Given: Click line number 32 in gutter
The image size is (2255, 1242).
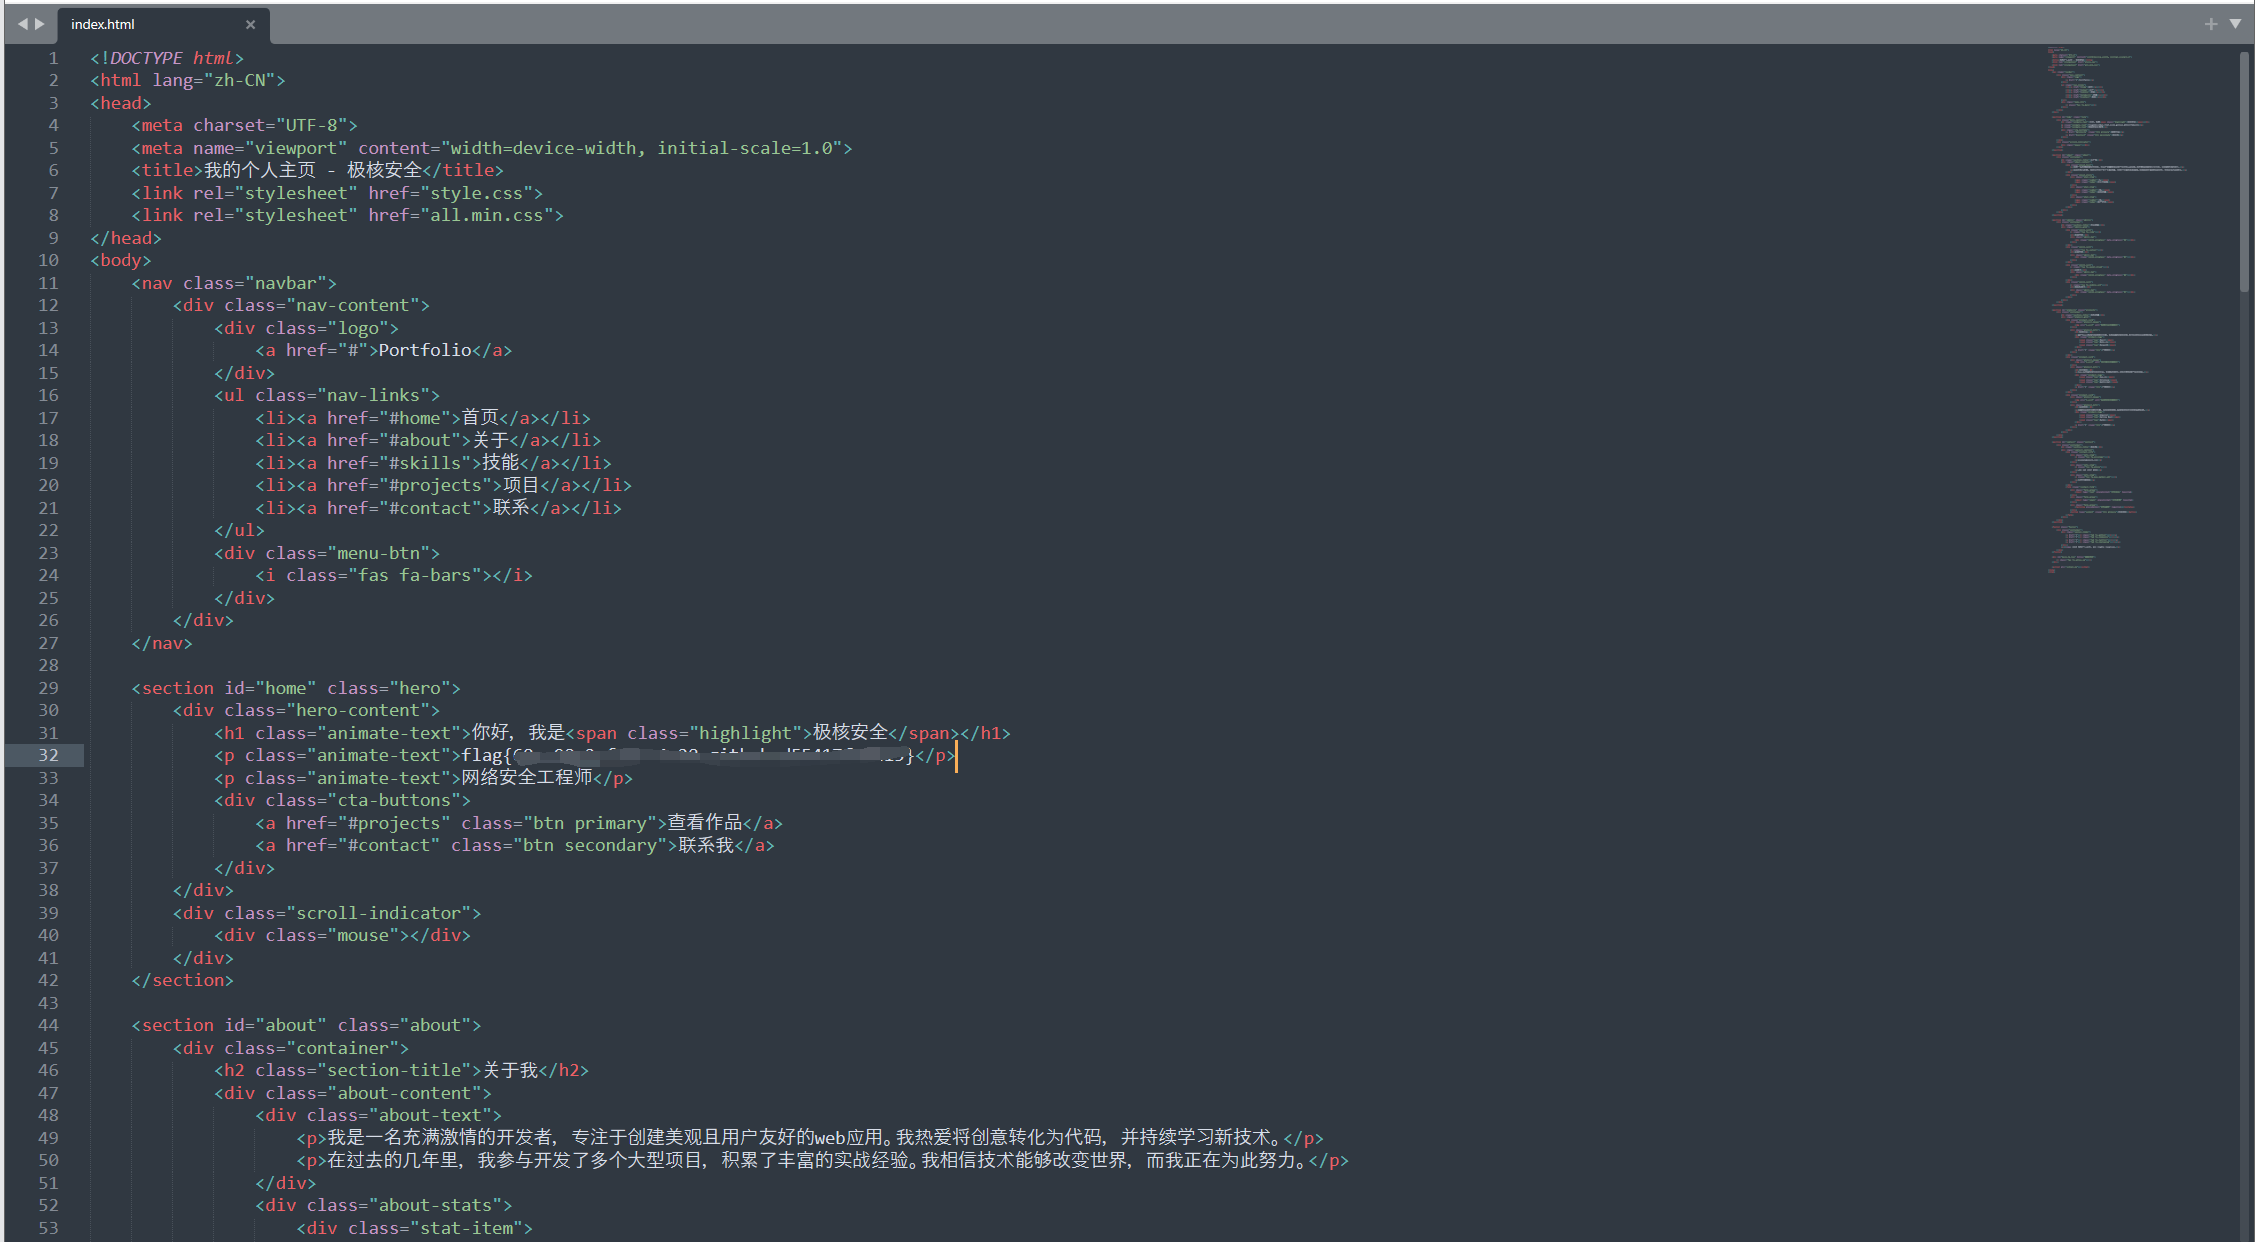Looking at the screenshot, I should pos(48,755).
